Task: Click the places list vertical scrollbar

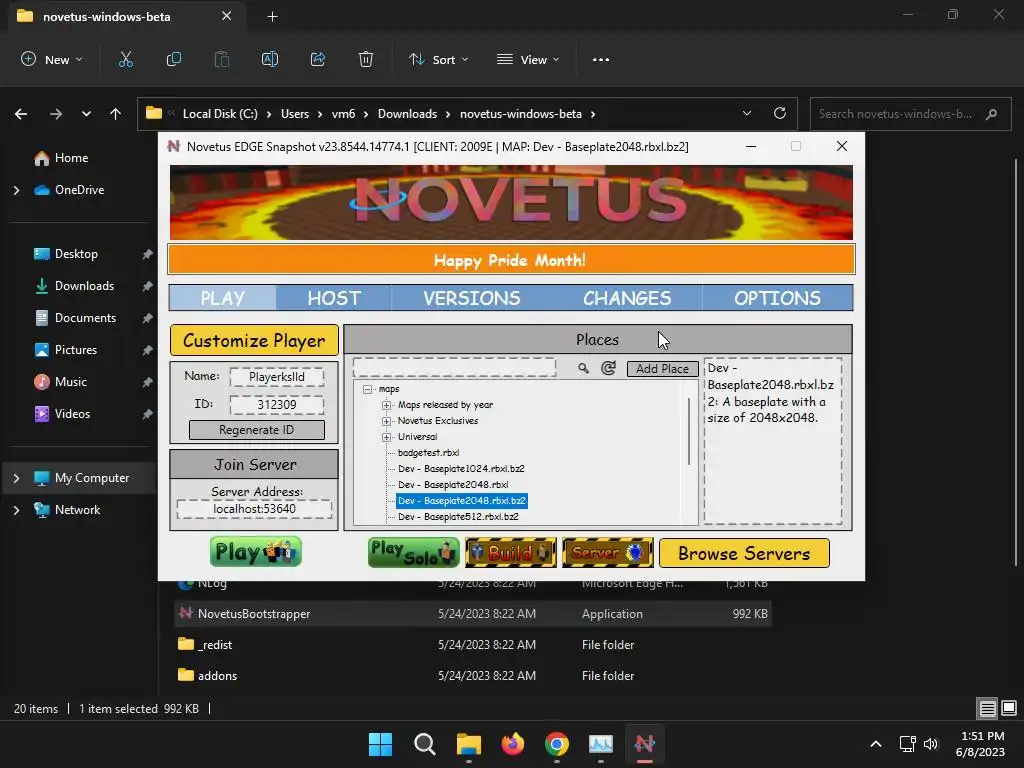Action: 689,431
